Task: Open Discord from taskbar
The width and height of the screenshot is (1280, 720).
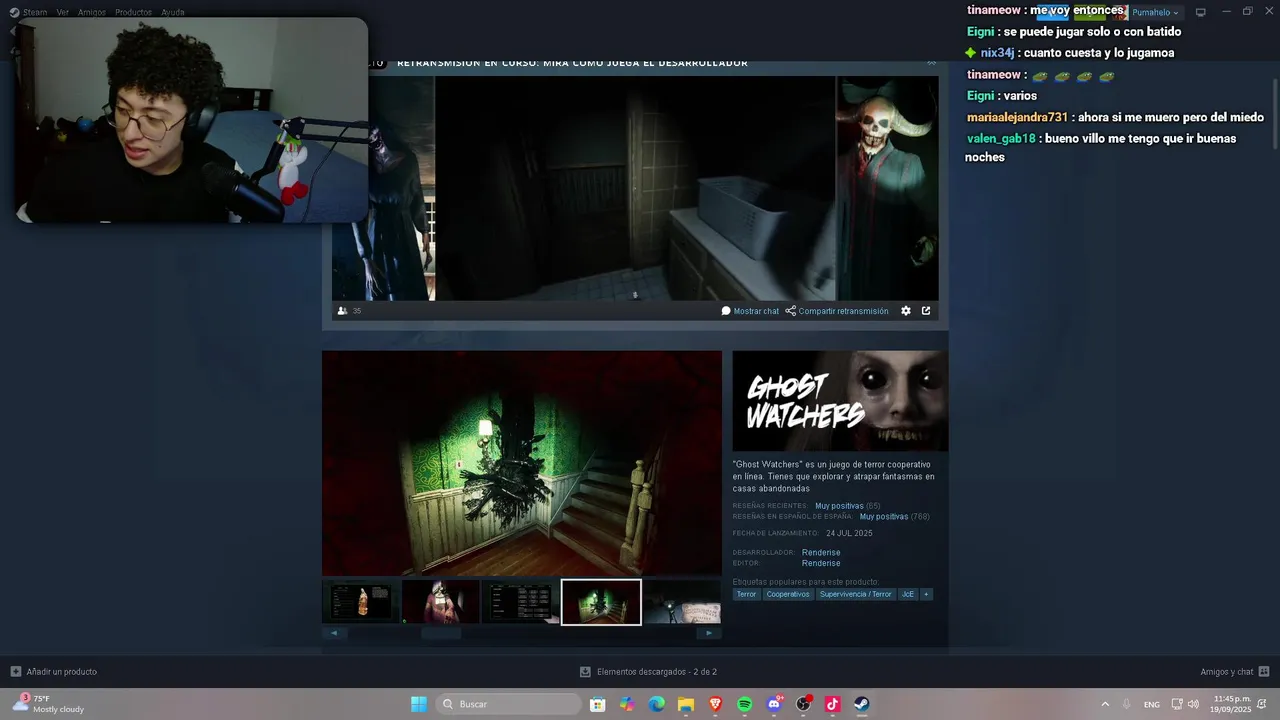Action: [x=774, y=704]
